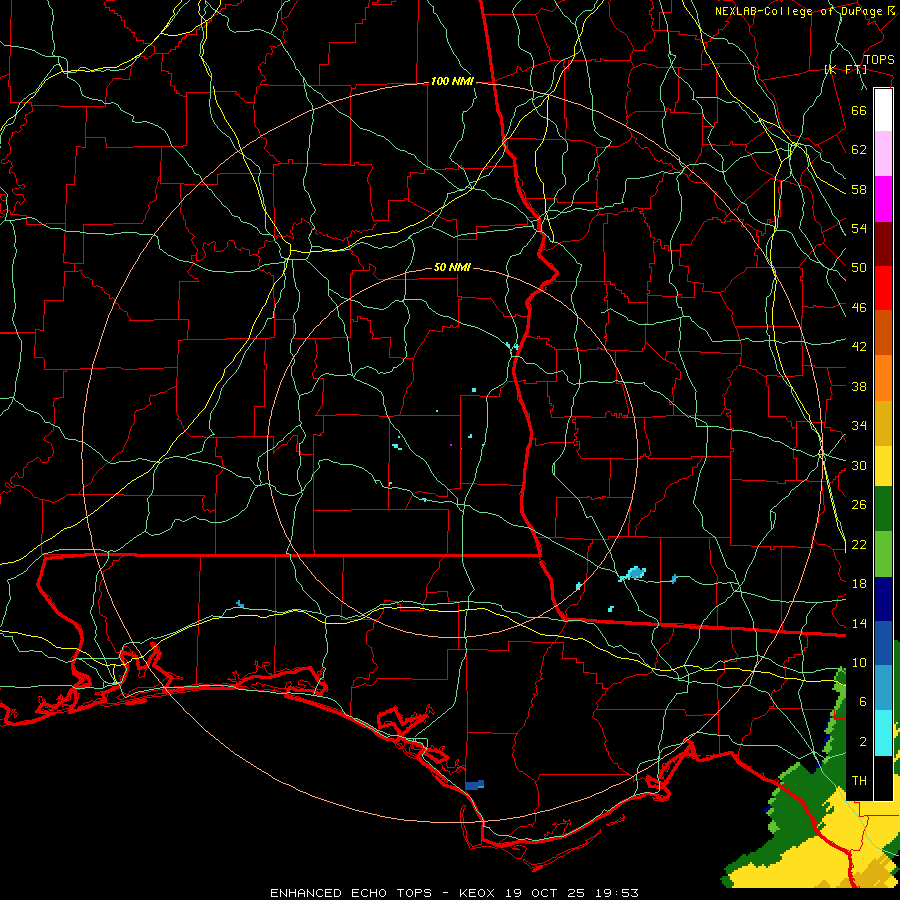Click the legend value 2
The height and width of the screenshot is (900, 900).
click(x=862, y=741)
